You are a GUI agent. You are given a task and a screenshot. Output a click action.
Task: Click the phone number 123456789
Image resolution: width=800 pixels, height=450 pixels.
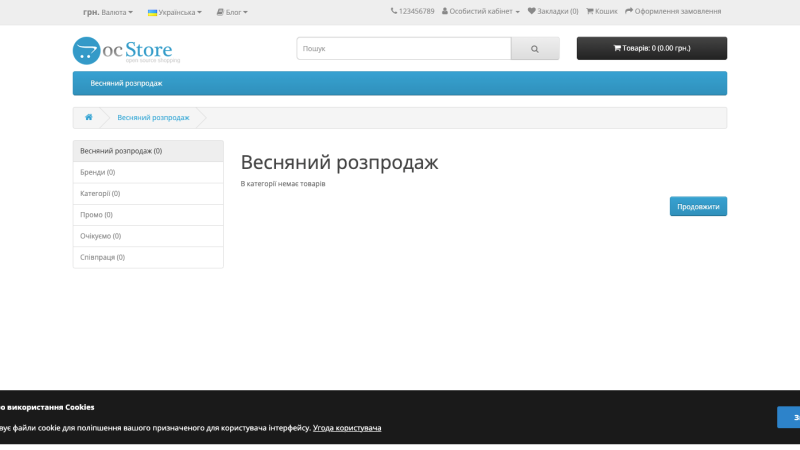416,11
